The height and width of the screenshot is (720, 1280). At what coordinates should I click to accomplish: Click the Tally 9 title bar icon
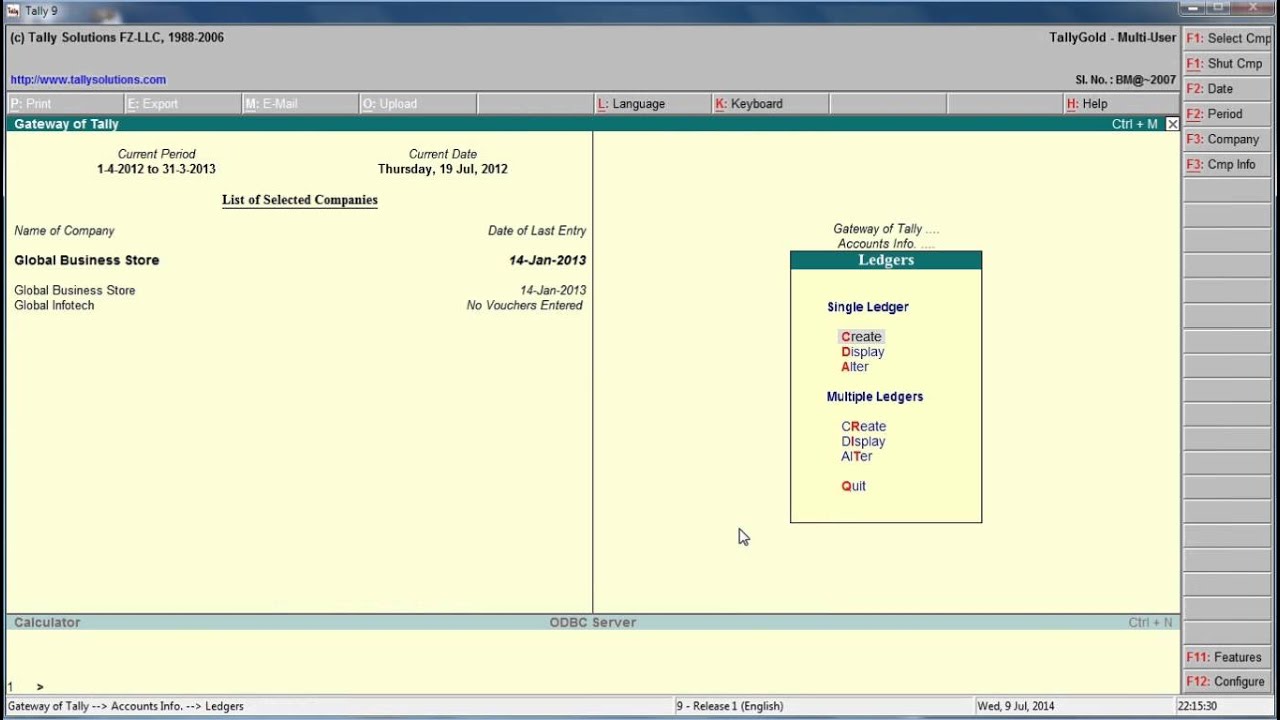(x=12, y=10)
